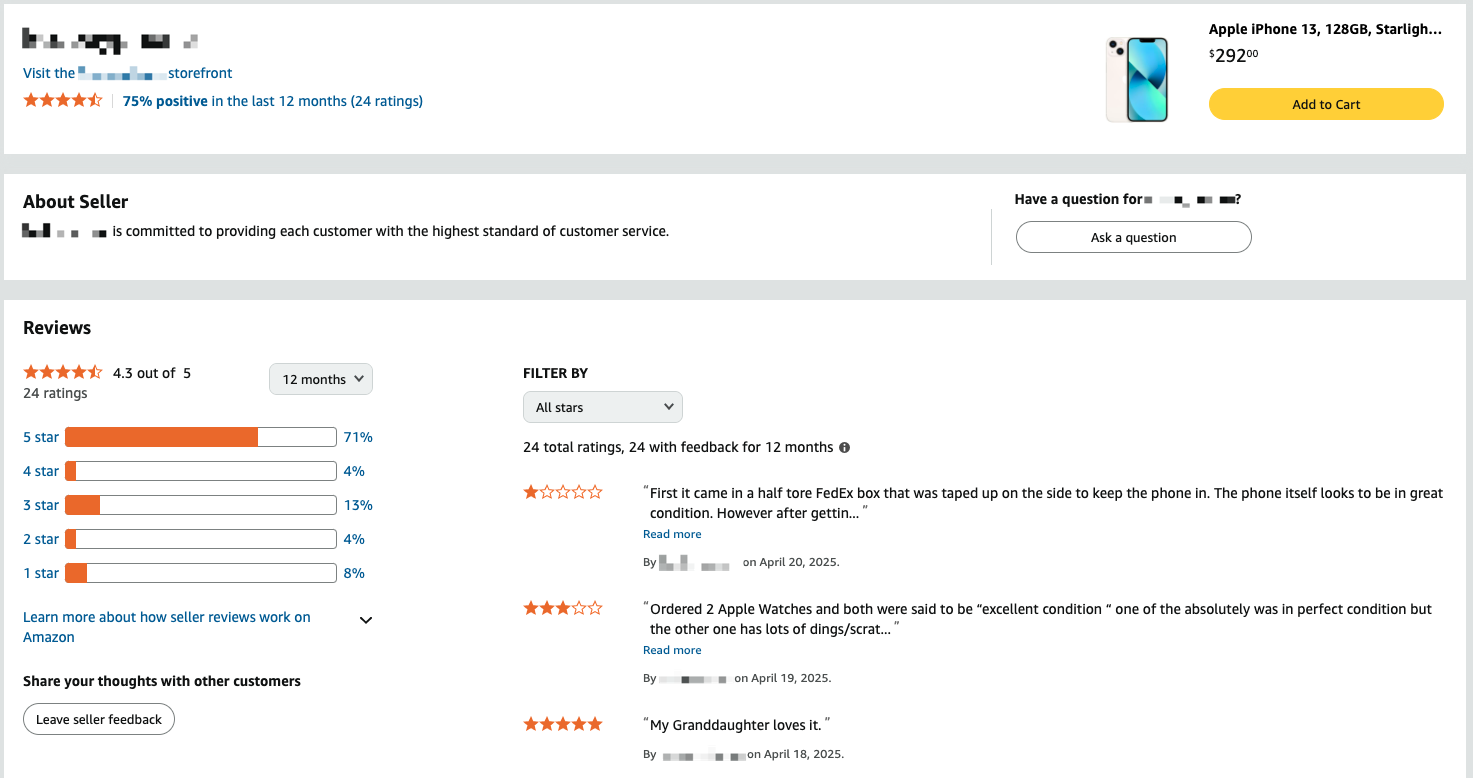The image size is (1473, 778).
Task: Click the one-star review rating icon
Action: point(563,492)
